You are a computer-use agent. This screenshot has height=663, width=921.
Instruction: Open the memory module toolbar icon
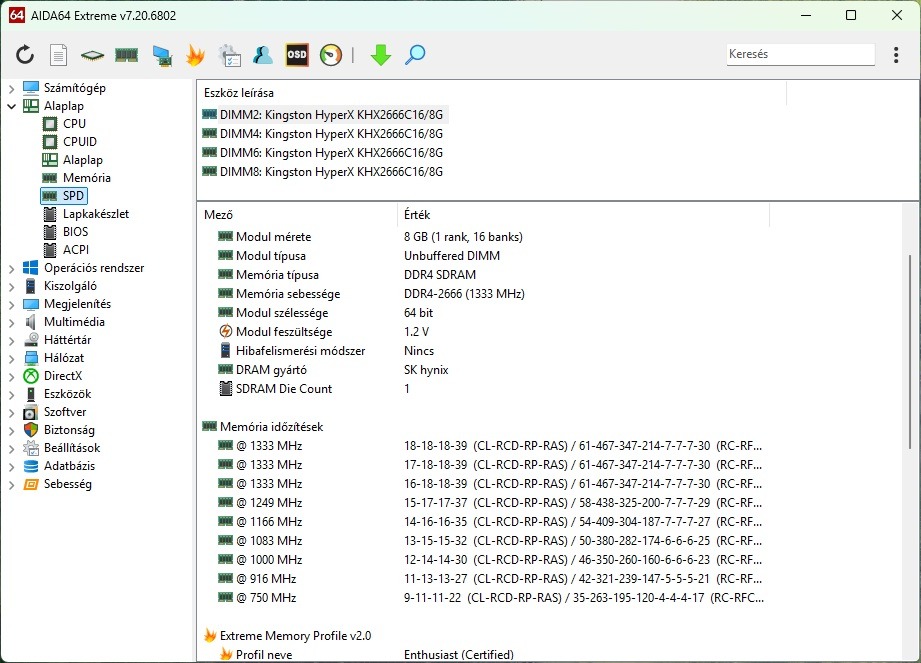pos(126,55)
